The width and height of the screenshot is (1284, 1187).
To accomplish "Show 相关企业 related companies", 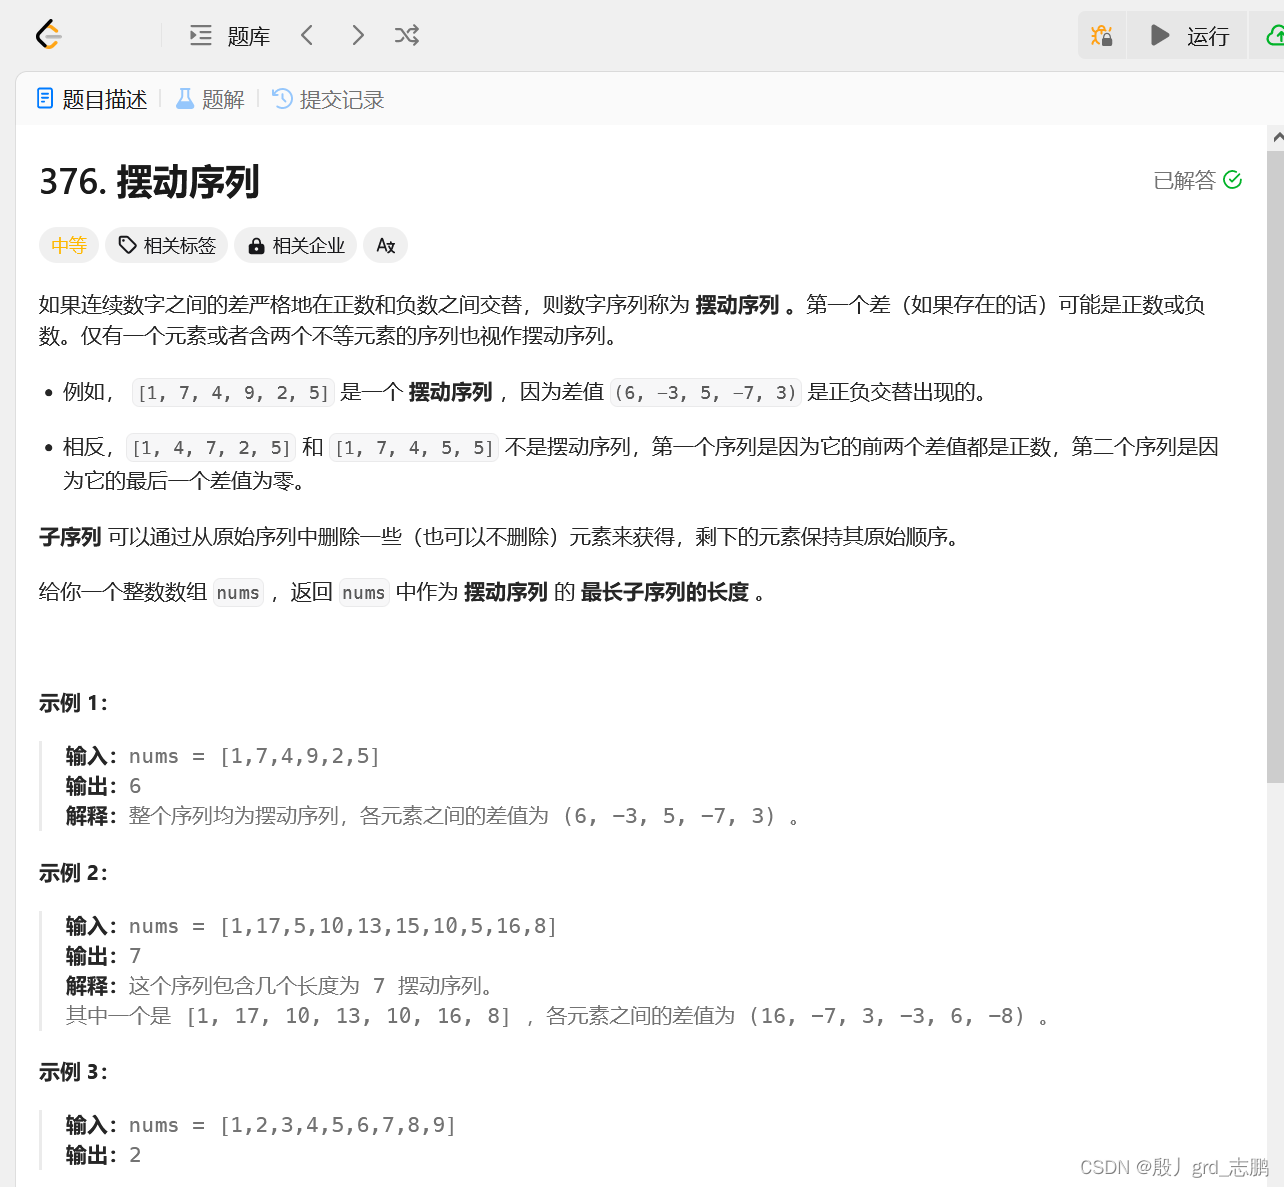I will pos(296,245).
